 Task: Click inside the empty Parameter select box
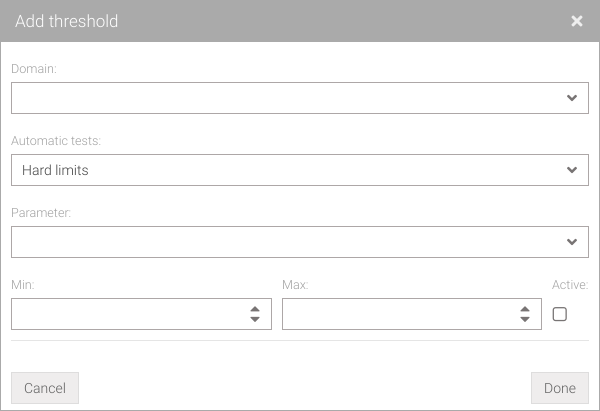coord(300,242)
